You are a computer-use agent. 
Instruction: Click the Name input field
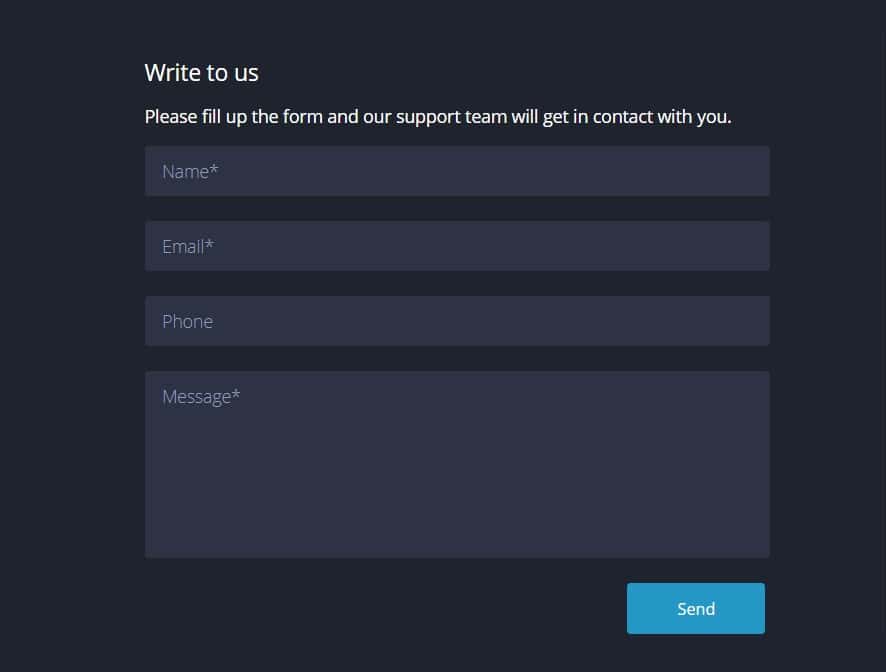tap(457, 171)
